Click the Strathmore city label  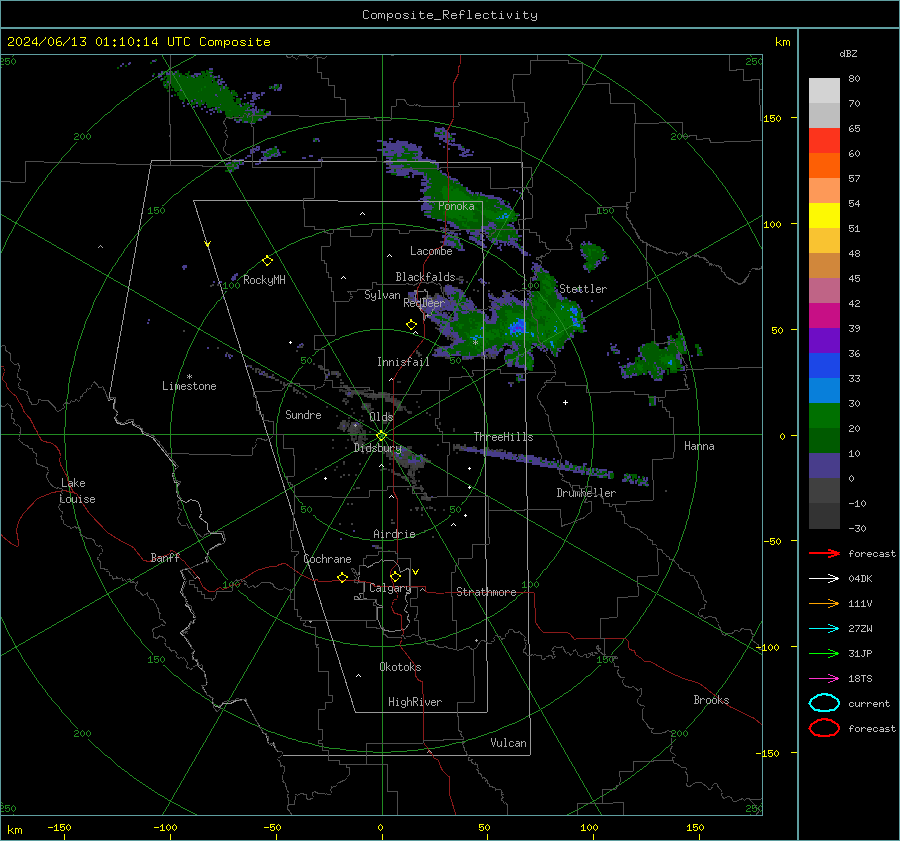(x=486, y=592)
